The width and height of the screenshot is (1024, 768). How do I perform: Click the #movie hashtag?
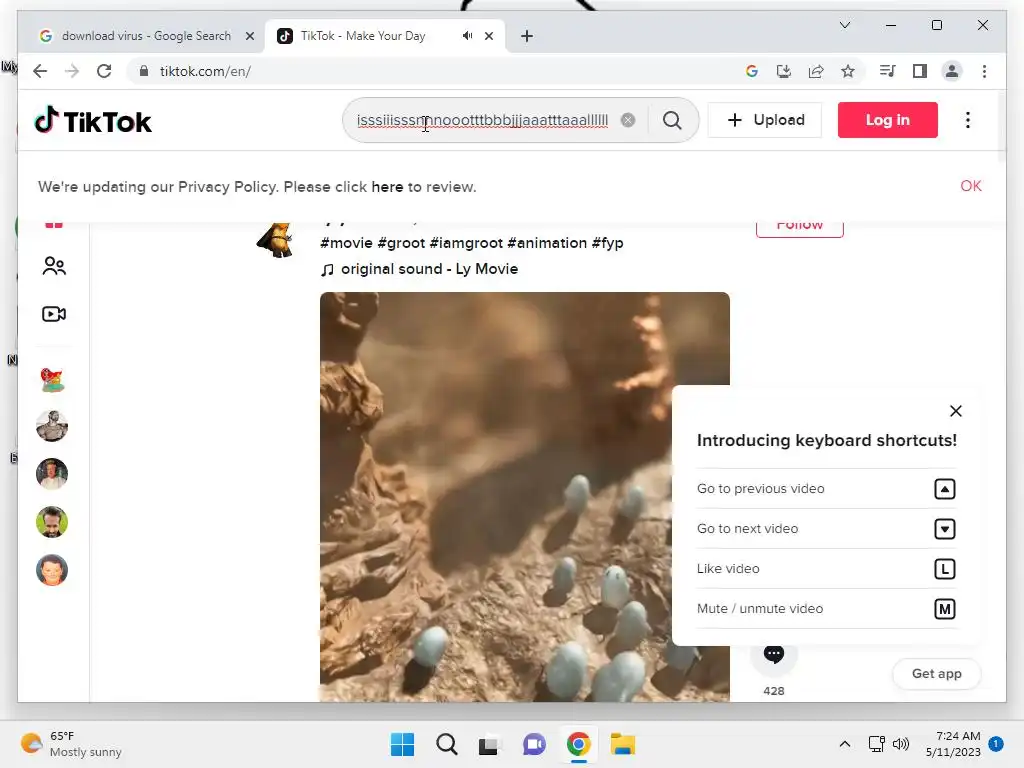tap(346, 243)
